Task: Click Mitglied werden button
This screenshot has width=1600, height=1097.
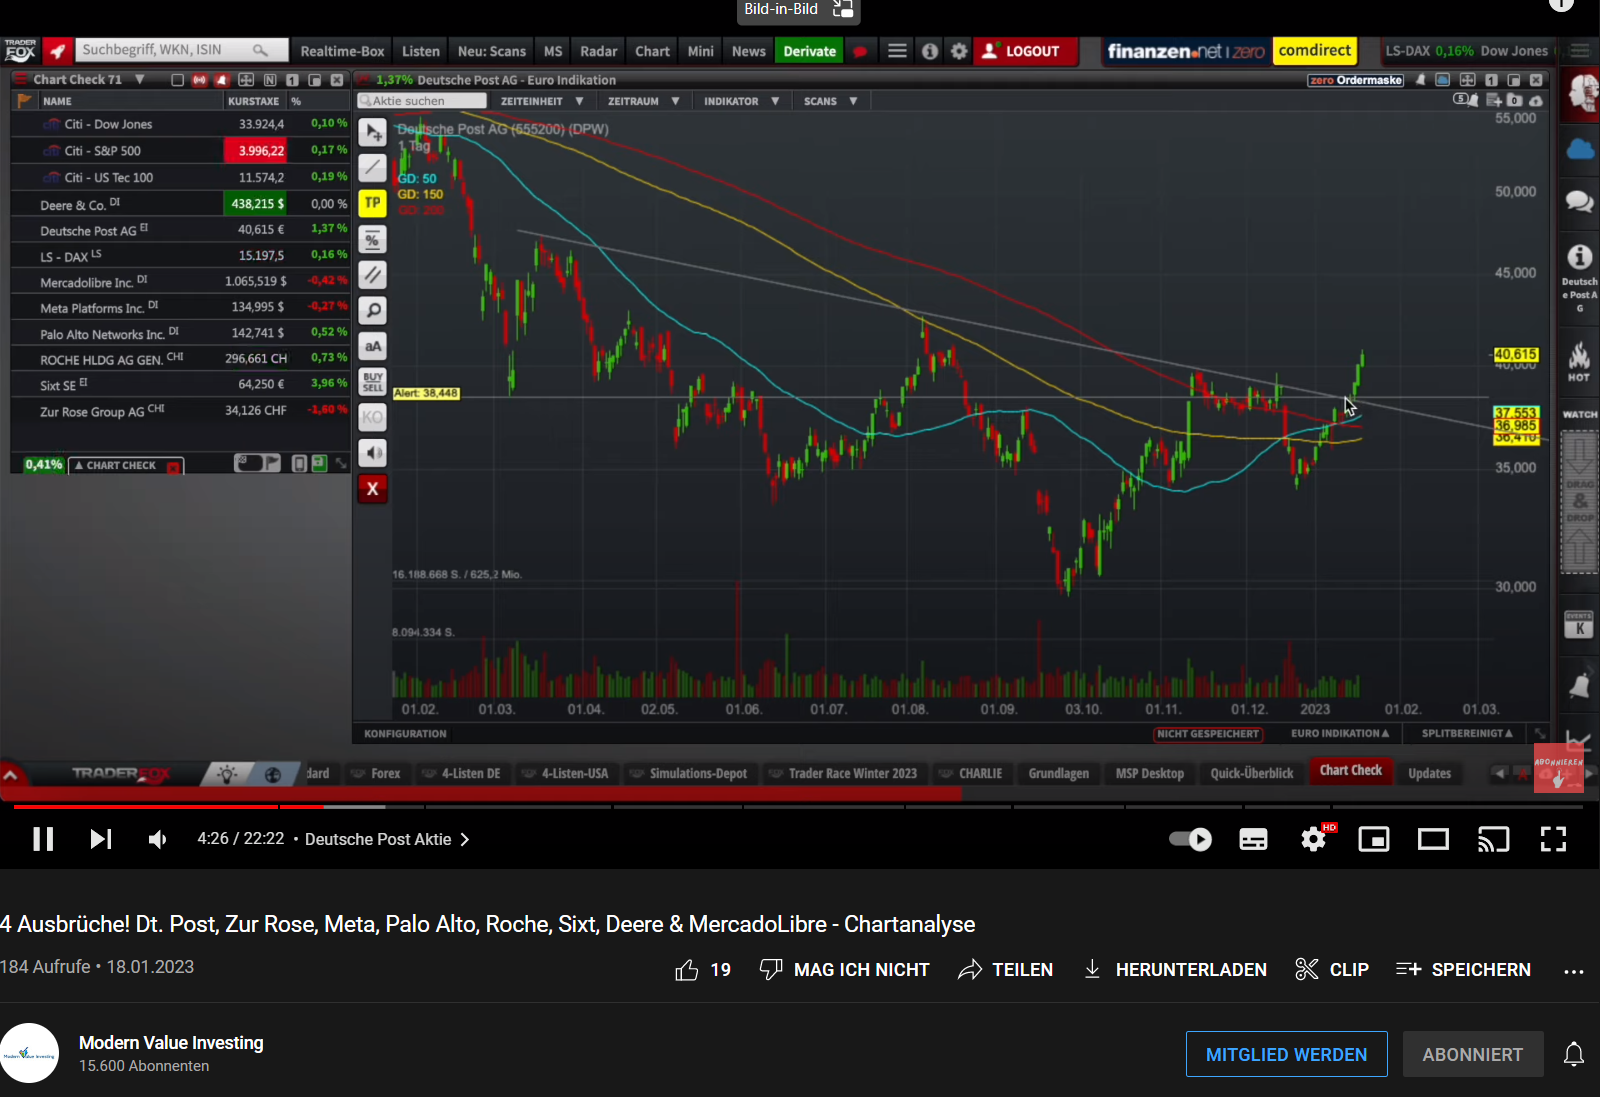Action: [x=1286, y=1054]
